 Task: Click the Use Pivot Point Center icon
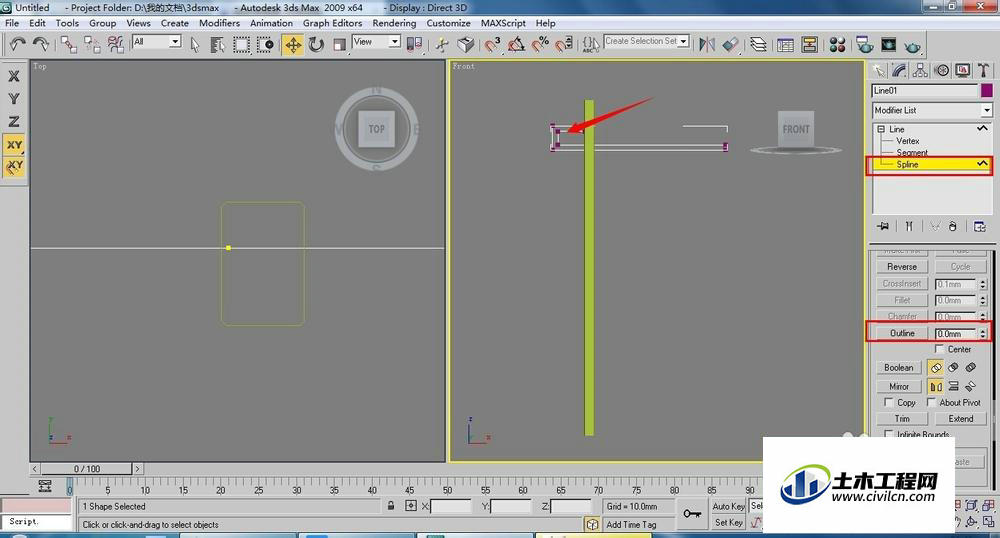point(414,44)
